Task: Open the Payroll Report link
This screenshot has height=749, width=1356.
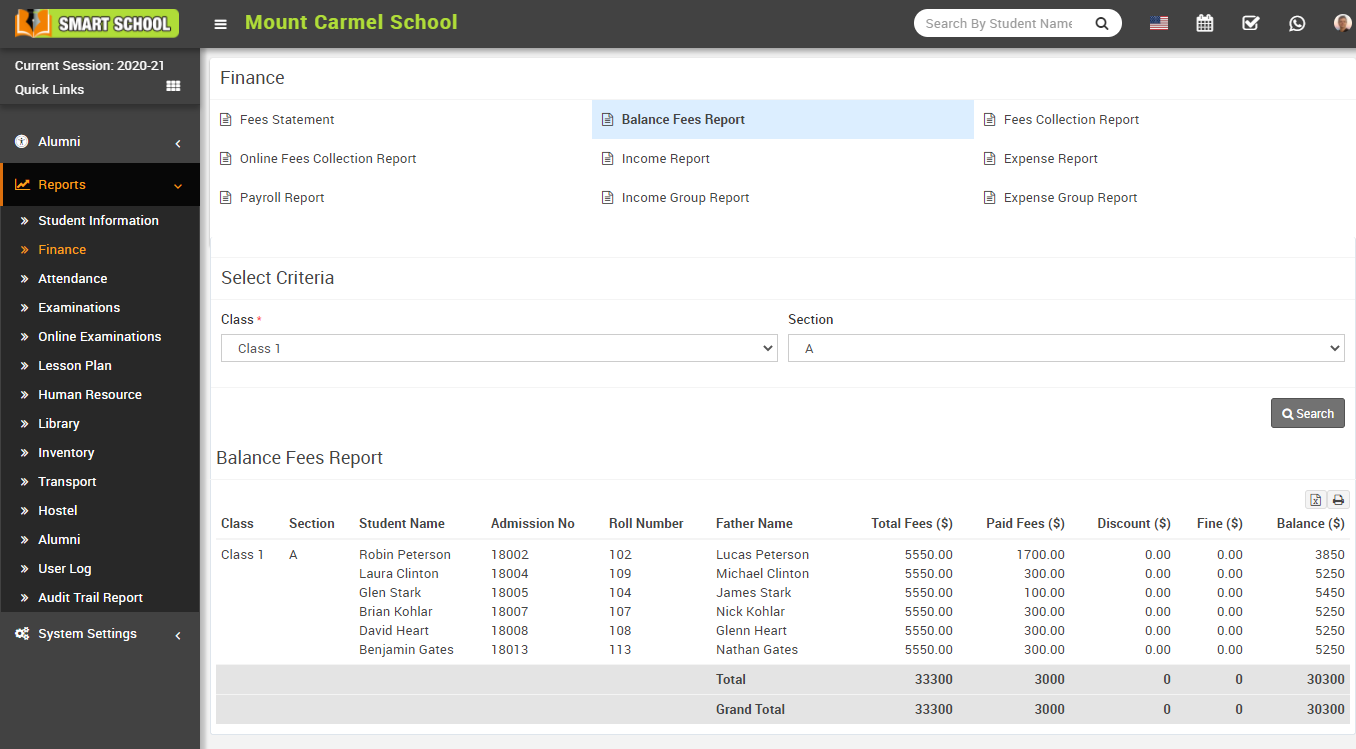Action: tap(282, 197)
